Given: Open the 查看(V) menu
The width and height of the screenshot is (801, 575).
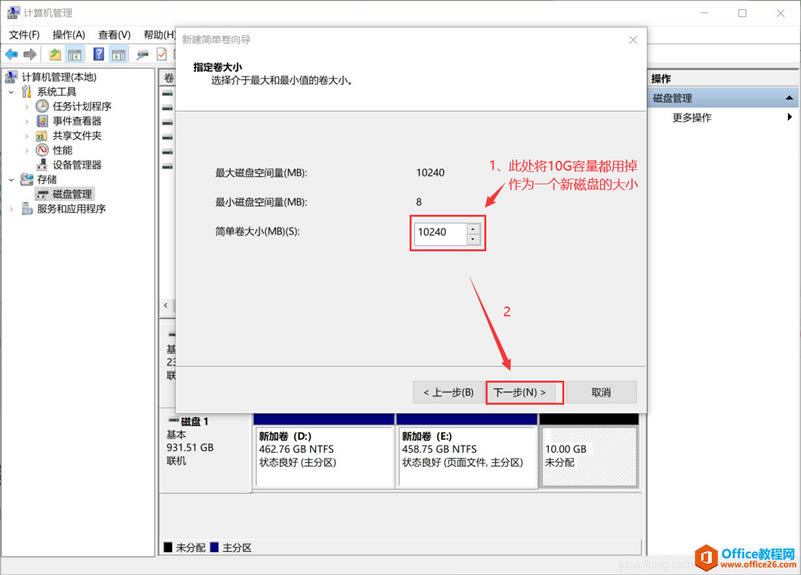Looking at the screenshot, I should coord(114,35).
